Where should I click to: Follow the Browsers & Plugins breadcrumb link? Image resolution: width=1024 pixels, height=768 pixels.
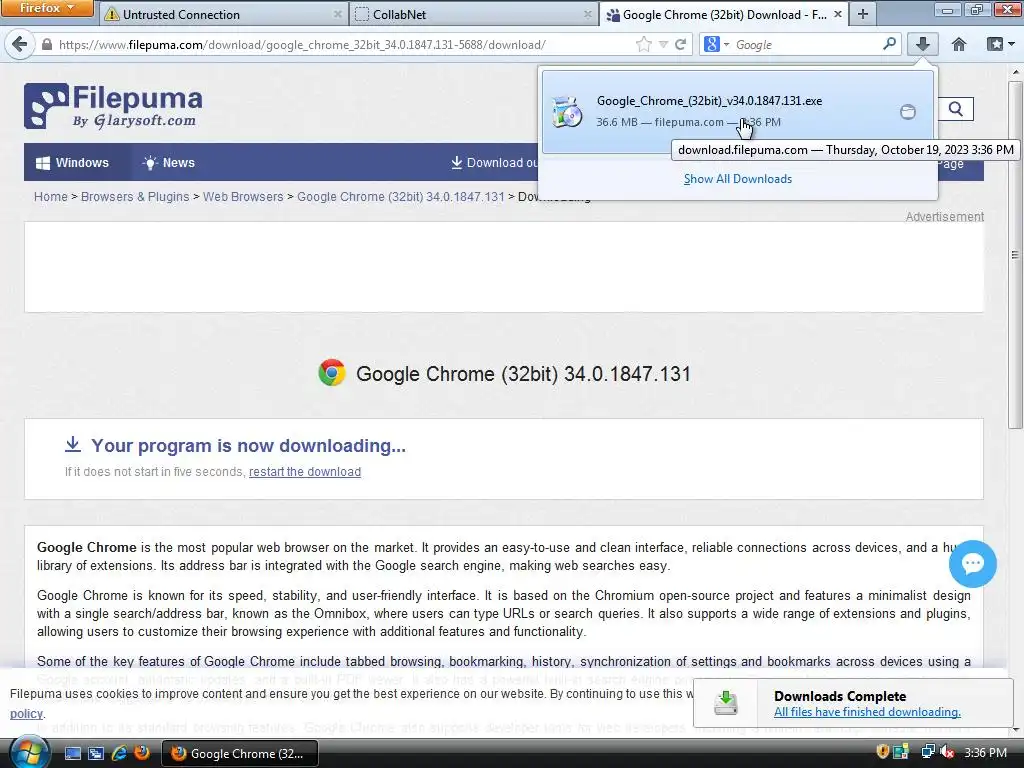[x=135, y=197]
